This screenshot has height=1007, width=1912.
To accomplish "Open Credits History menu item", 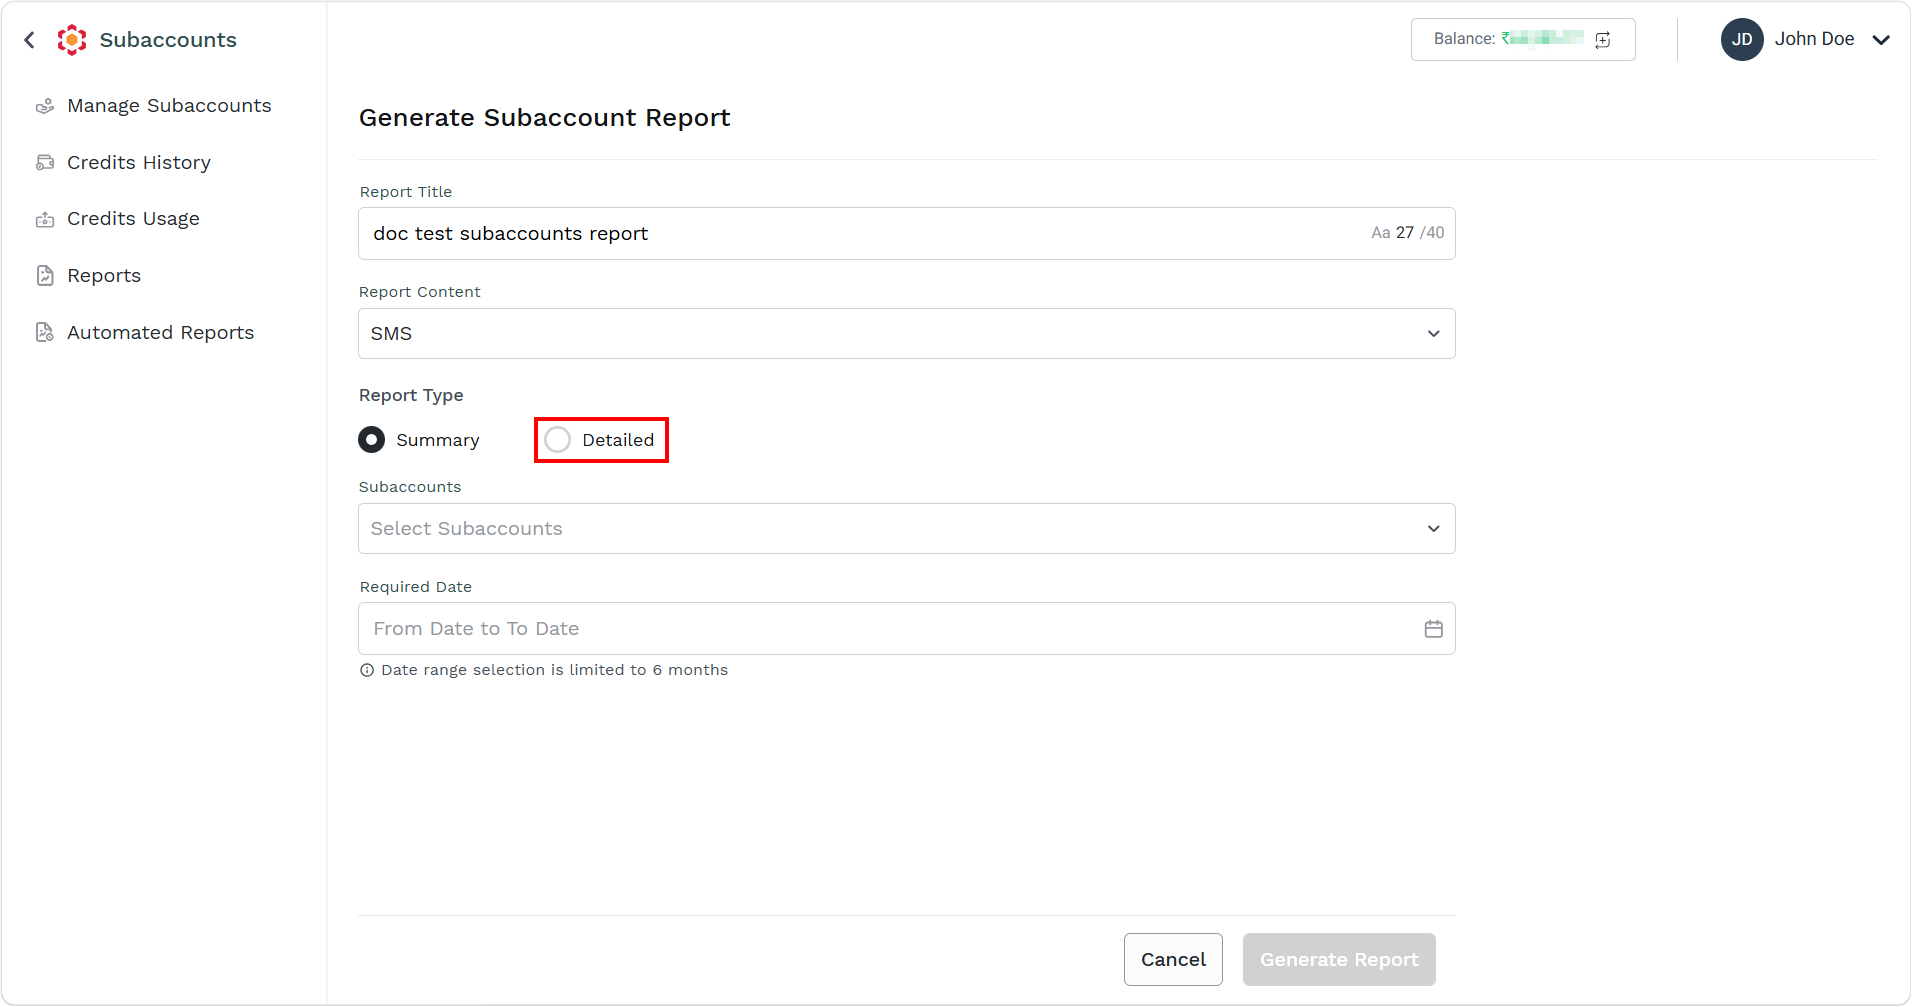I will pos(139,163).
